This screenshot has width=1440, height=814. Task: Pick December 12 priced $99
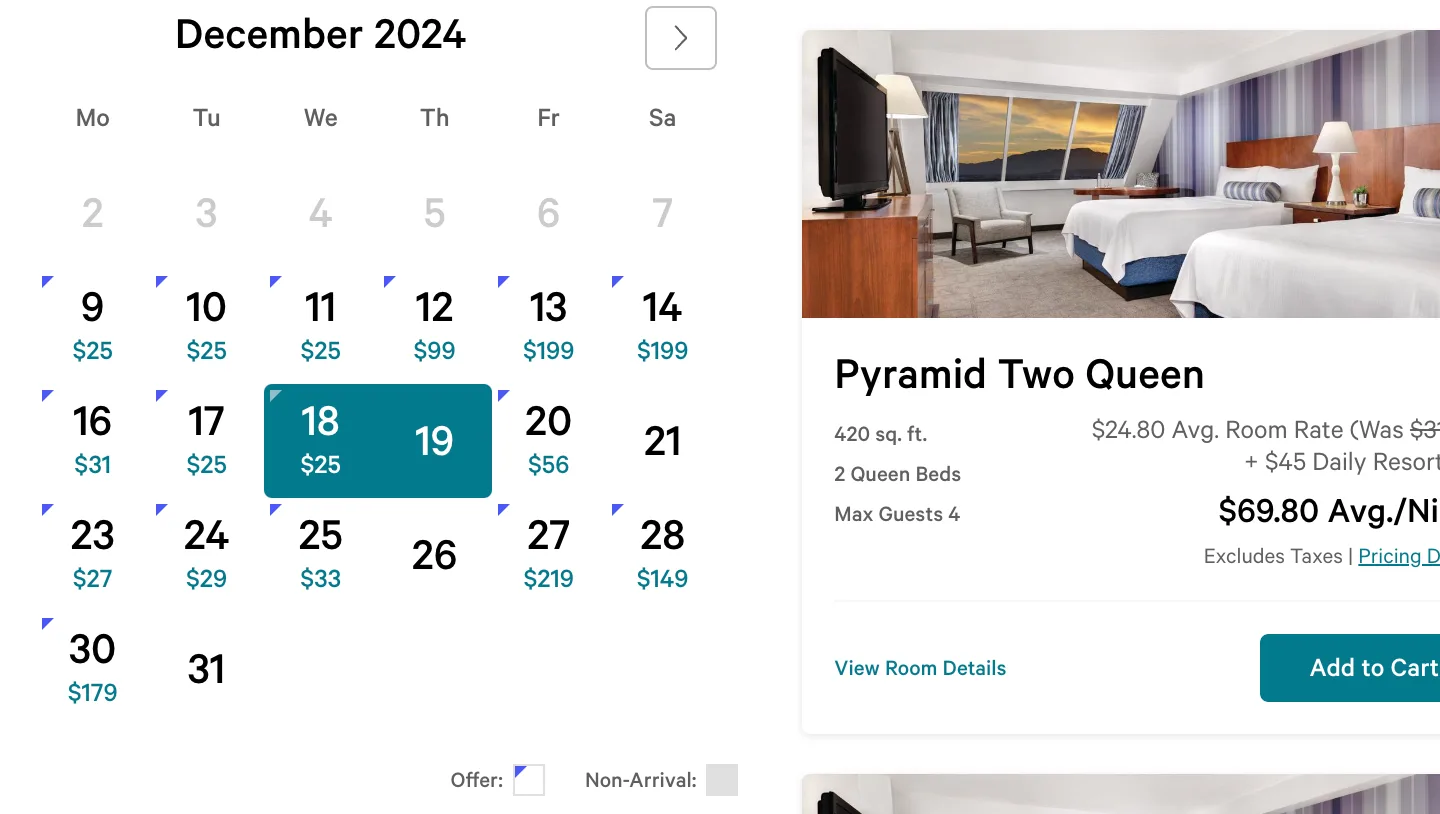(434, 324)
